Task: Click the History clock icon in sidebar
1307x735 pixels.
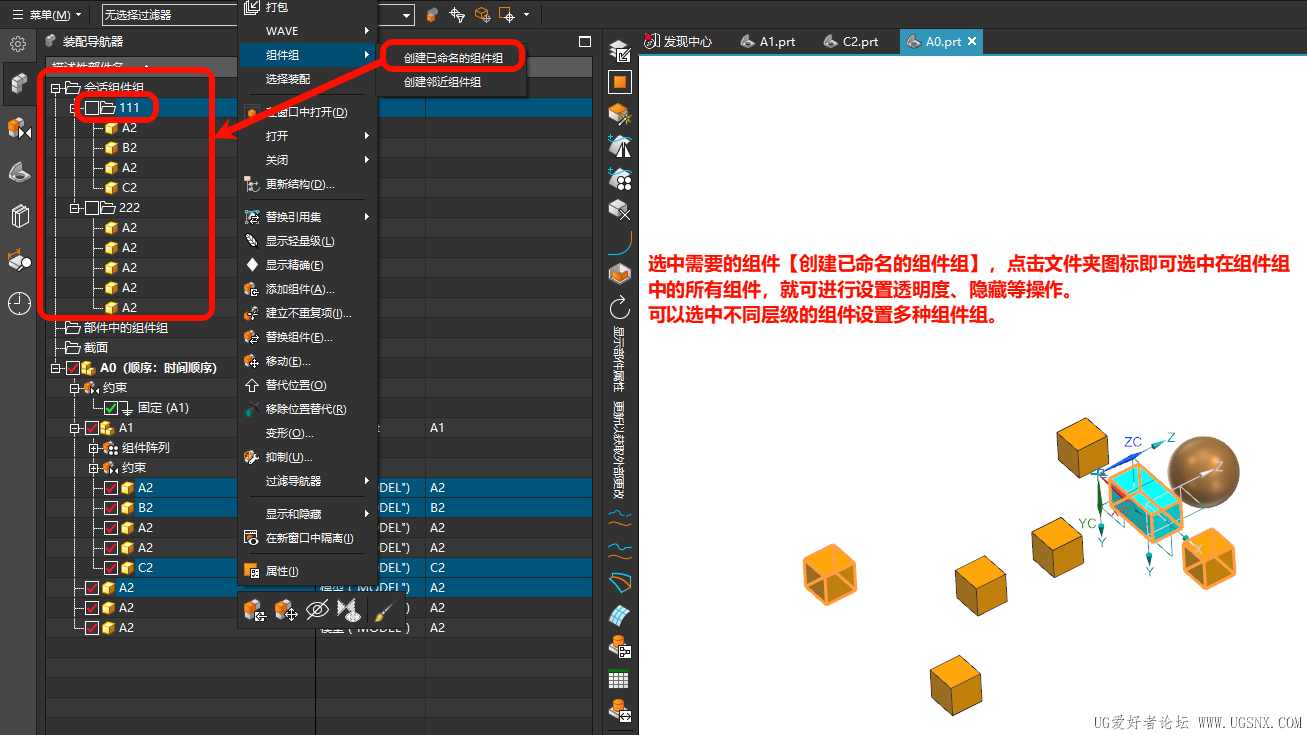Action: pyautogui.click(x=19, y=304)
